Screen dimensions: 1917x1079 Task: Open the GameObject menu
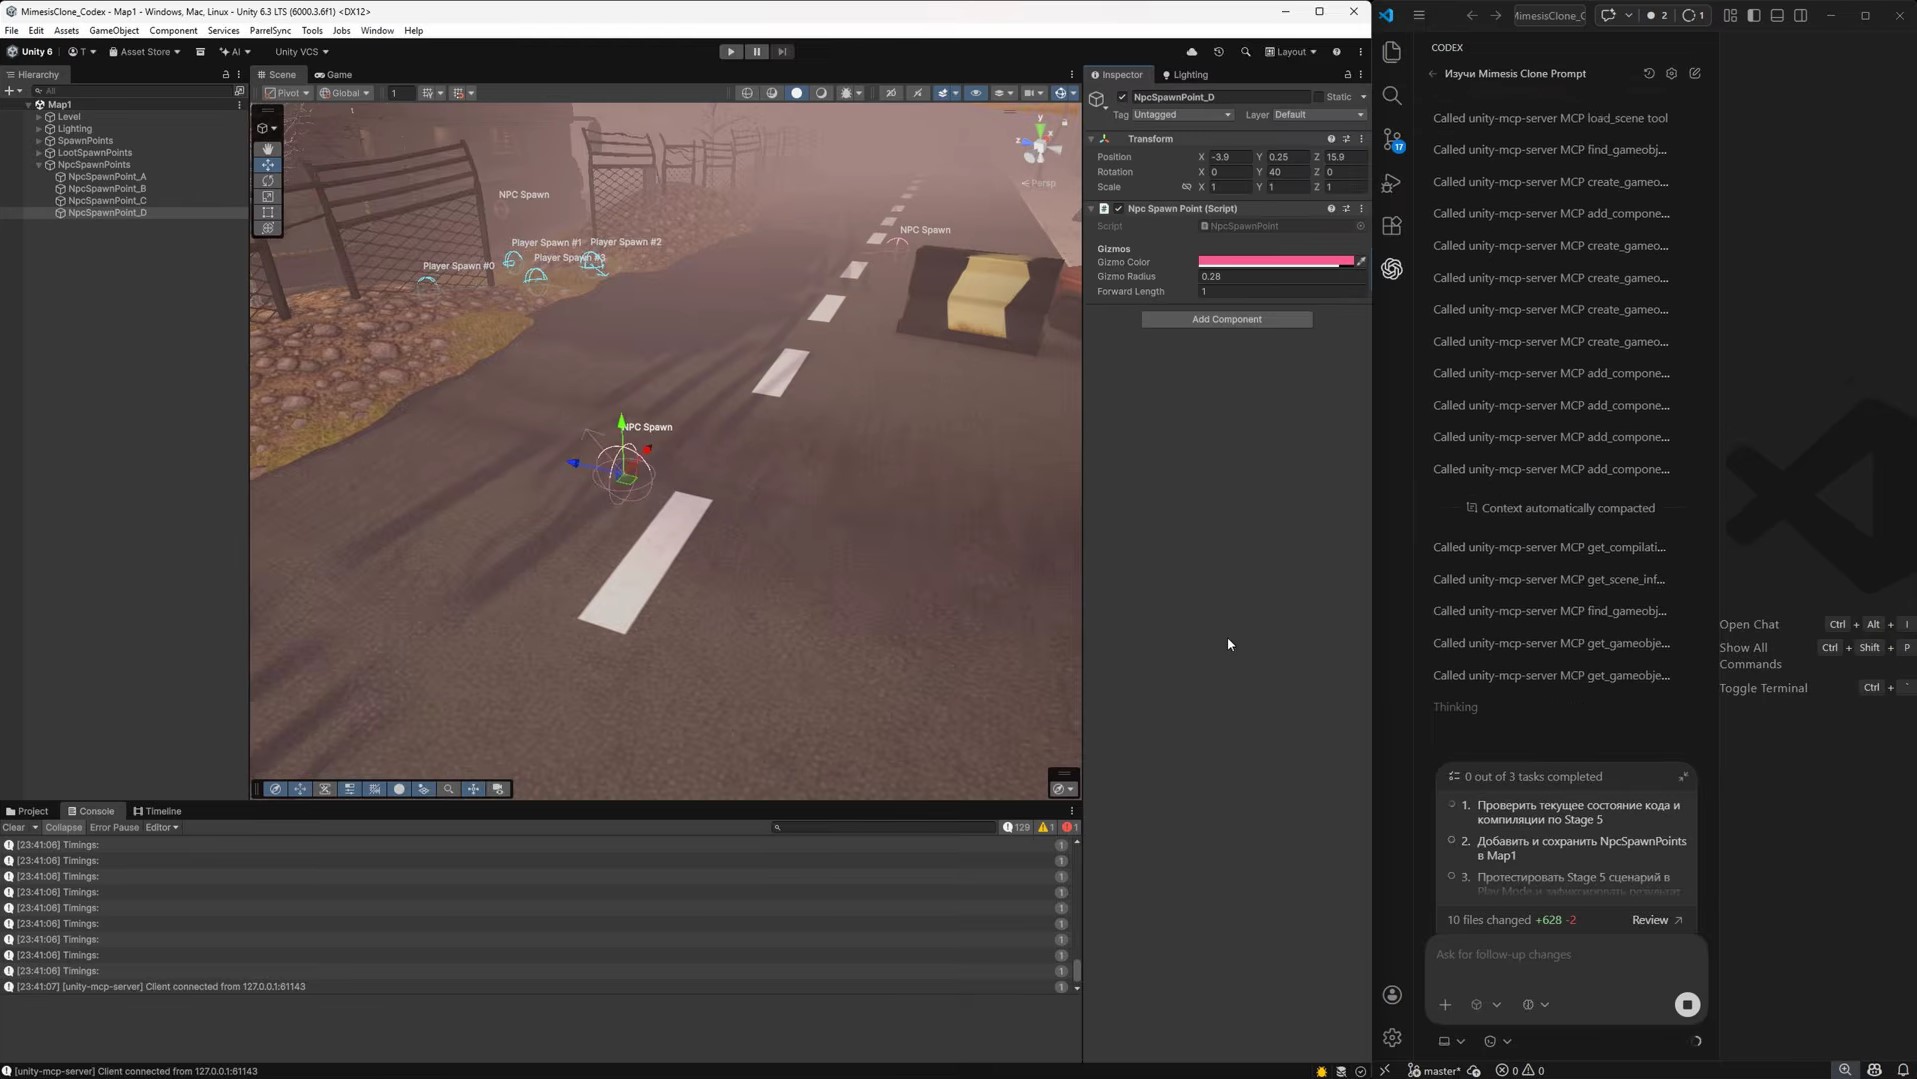[114, 31]
